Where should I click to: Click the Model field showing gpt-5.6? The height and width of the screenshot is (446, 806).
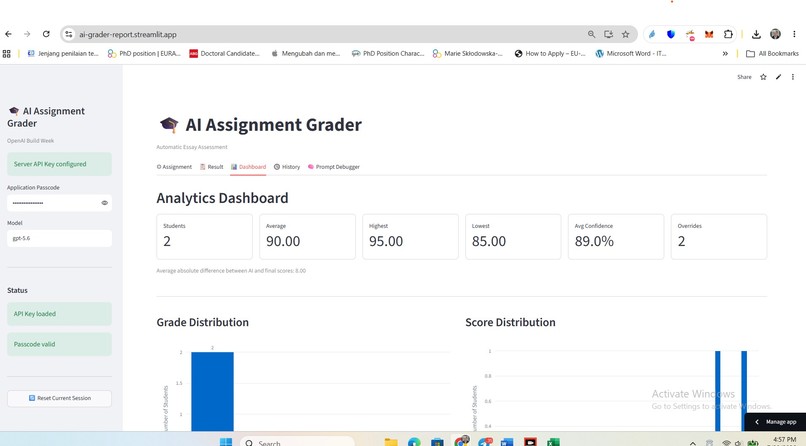point(59,238)
